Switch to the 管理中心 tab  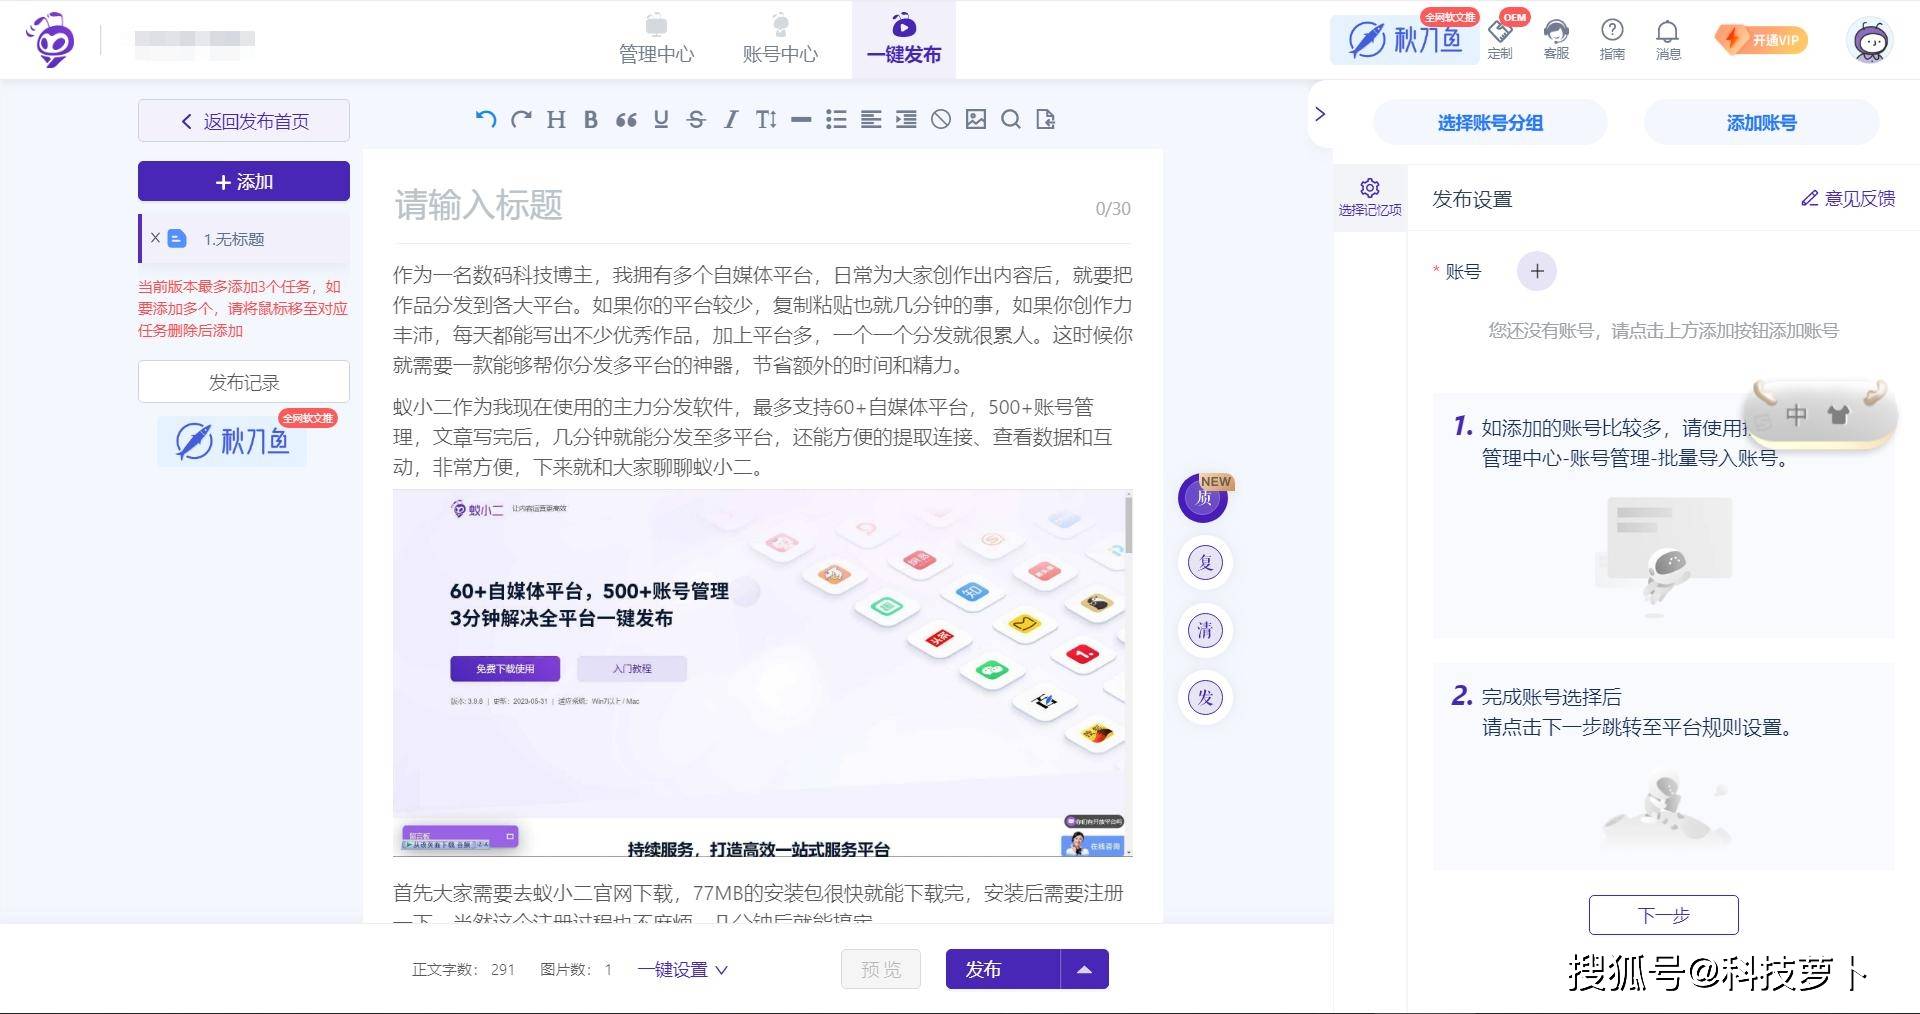[x=656, y=40]
